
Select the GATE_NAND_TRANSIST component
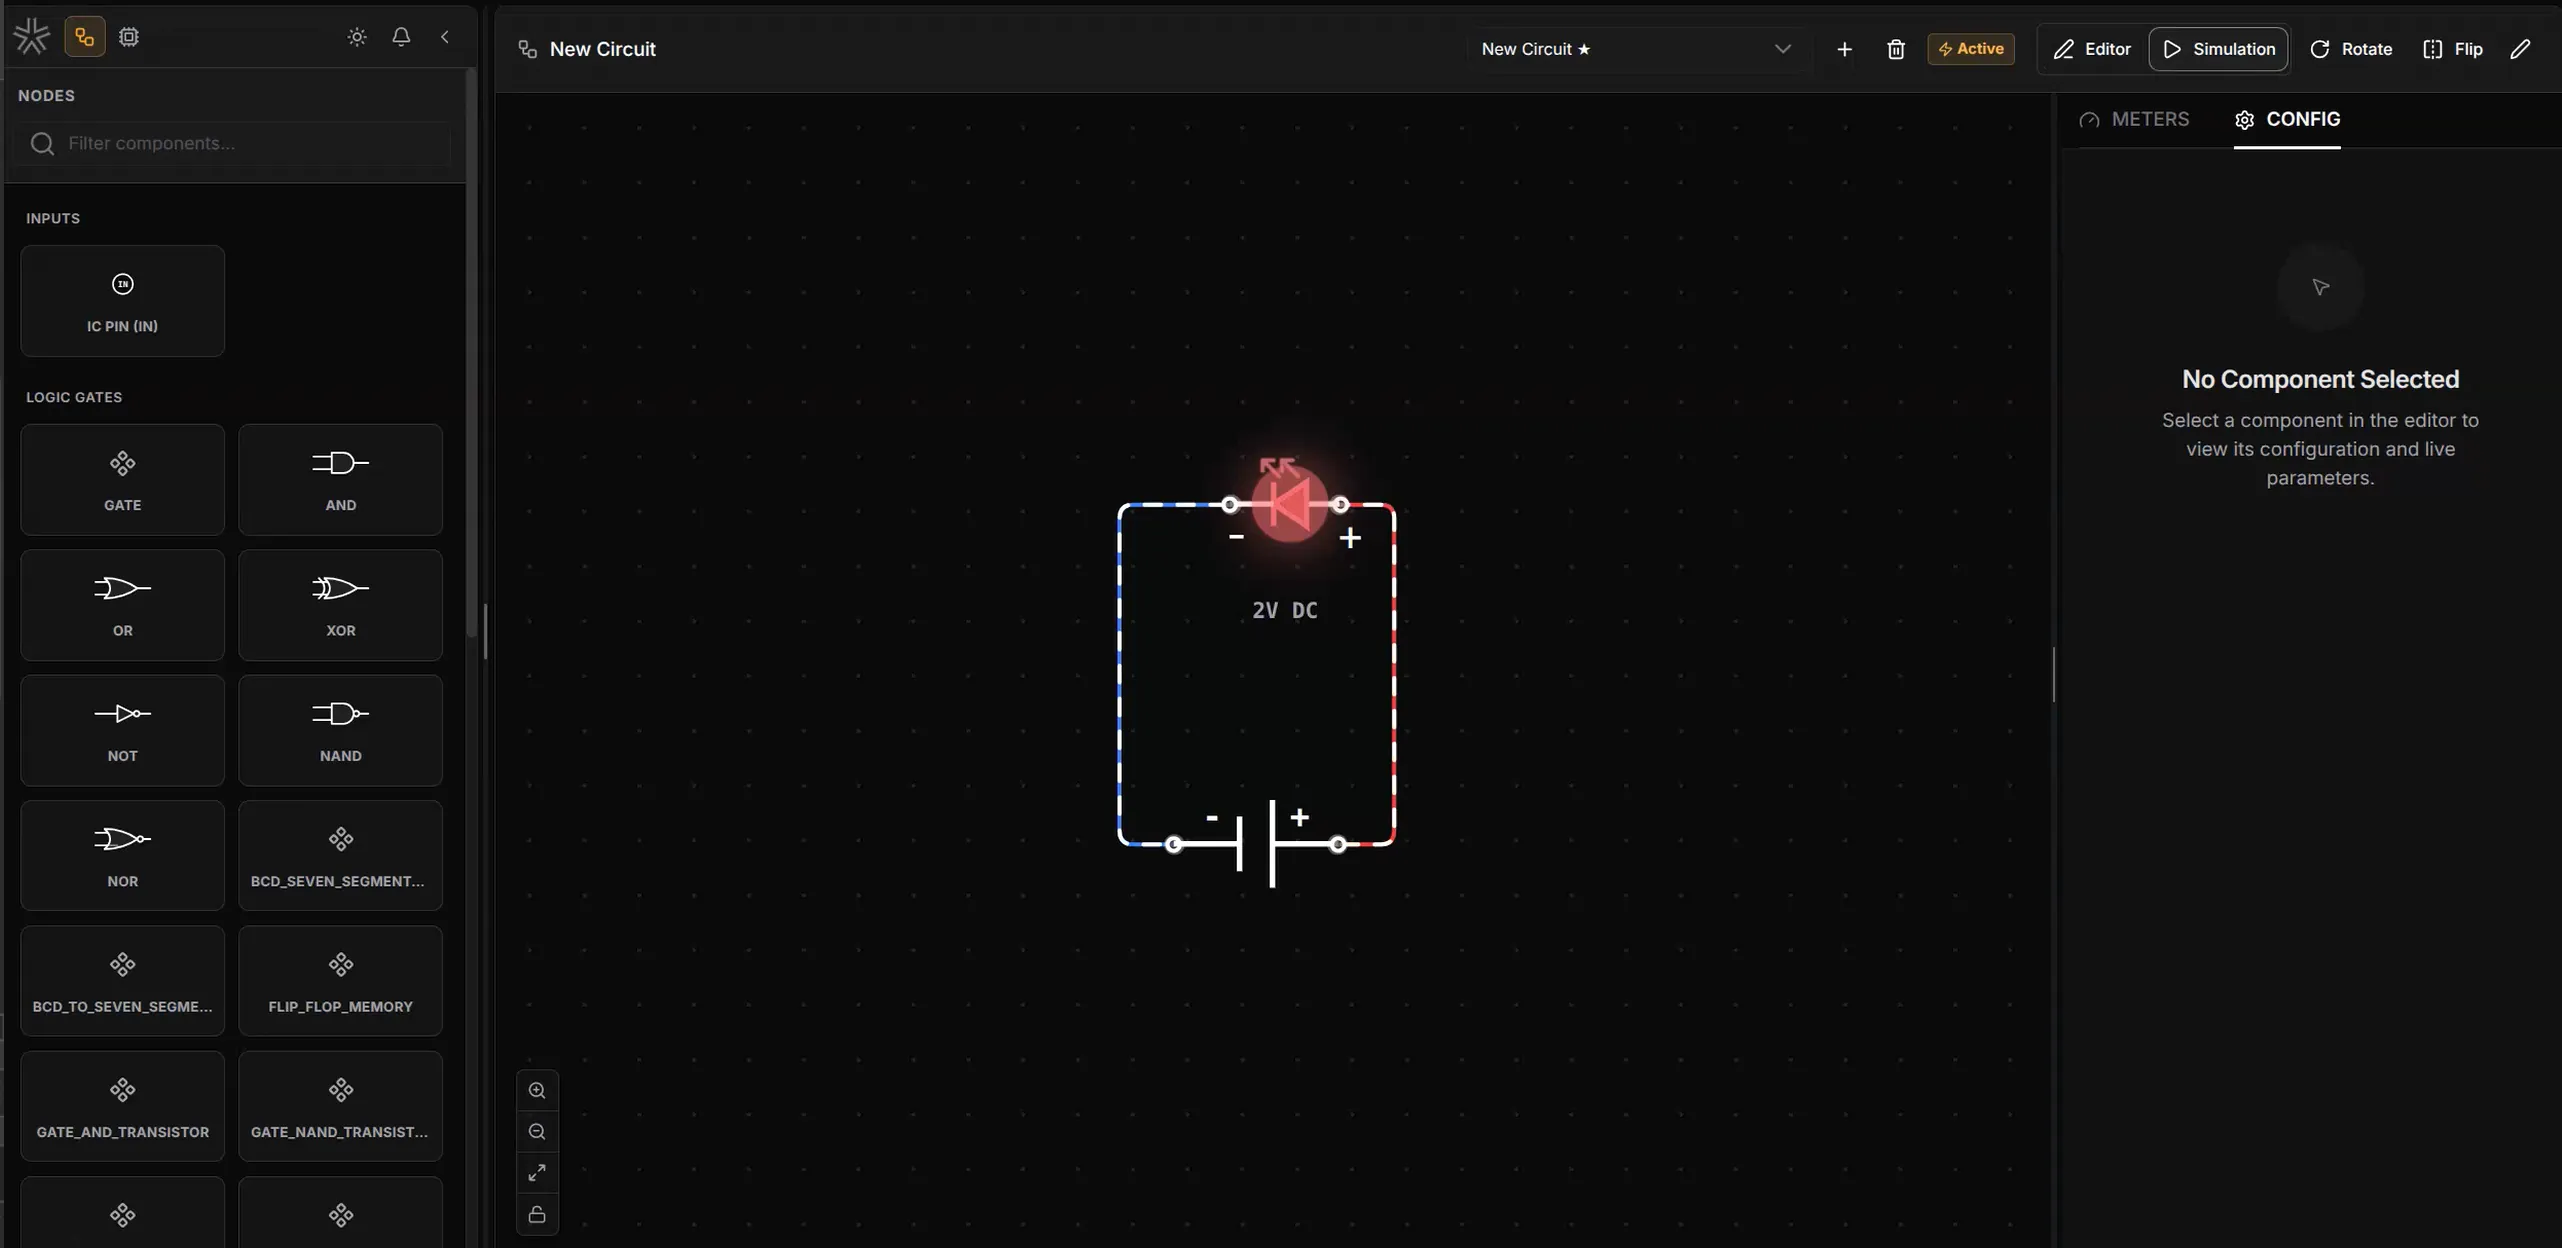pos(341,1106)
